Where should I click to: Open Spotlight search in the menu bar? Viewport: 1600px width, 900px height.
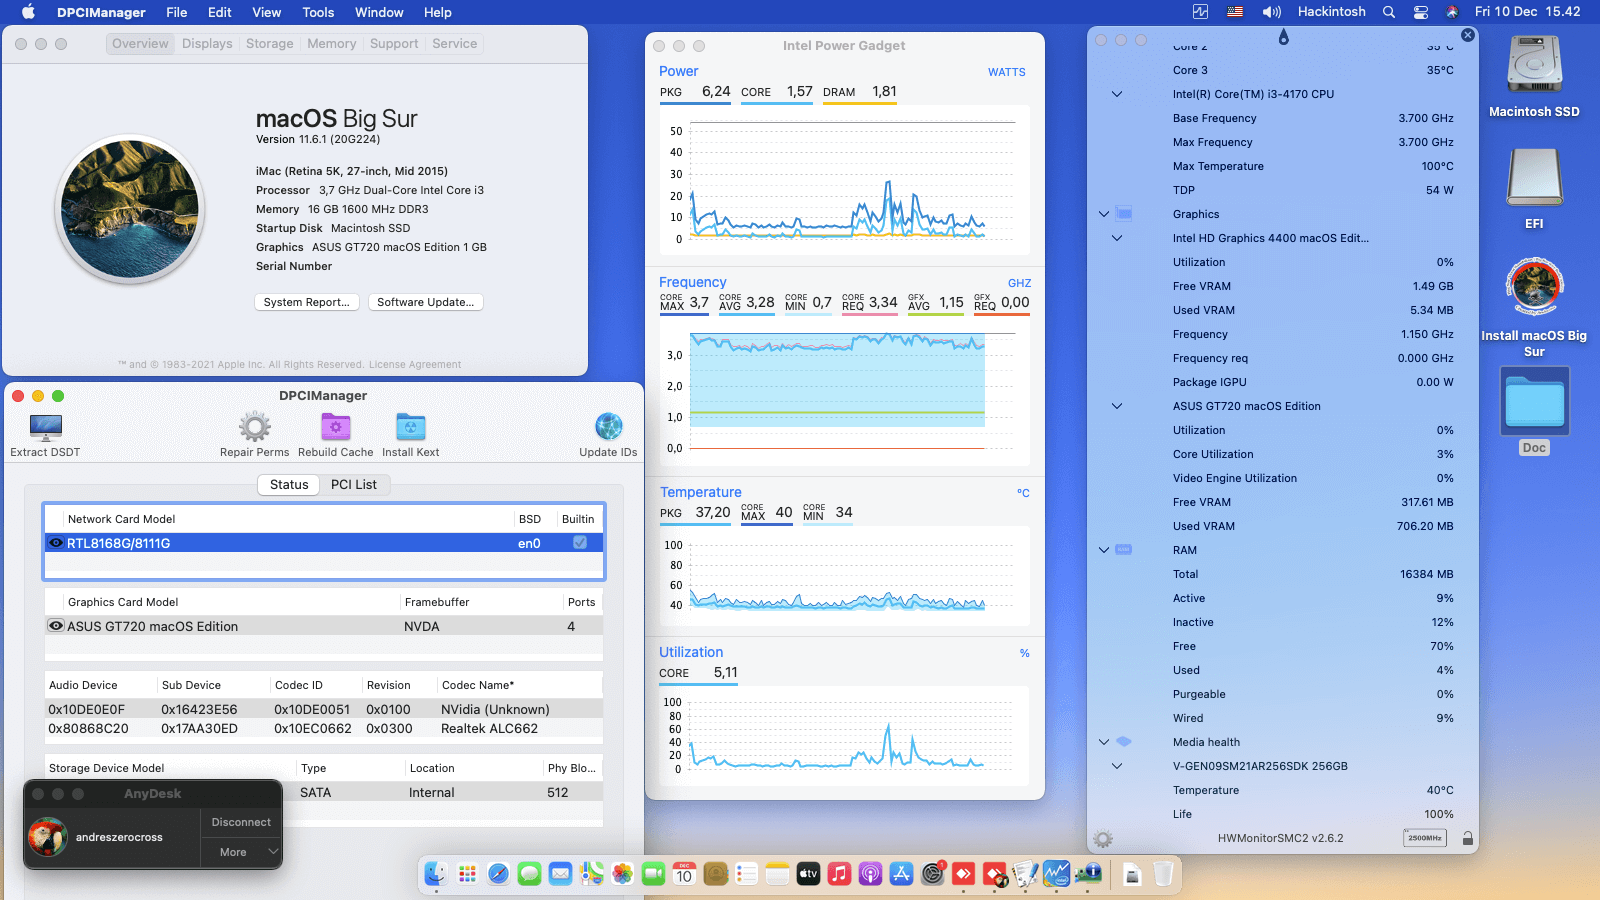tap(1389, 12)
